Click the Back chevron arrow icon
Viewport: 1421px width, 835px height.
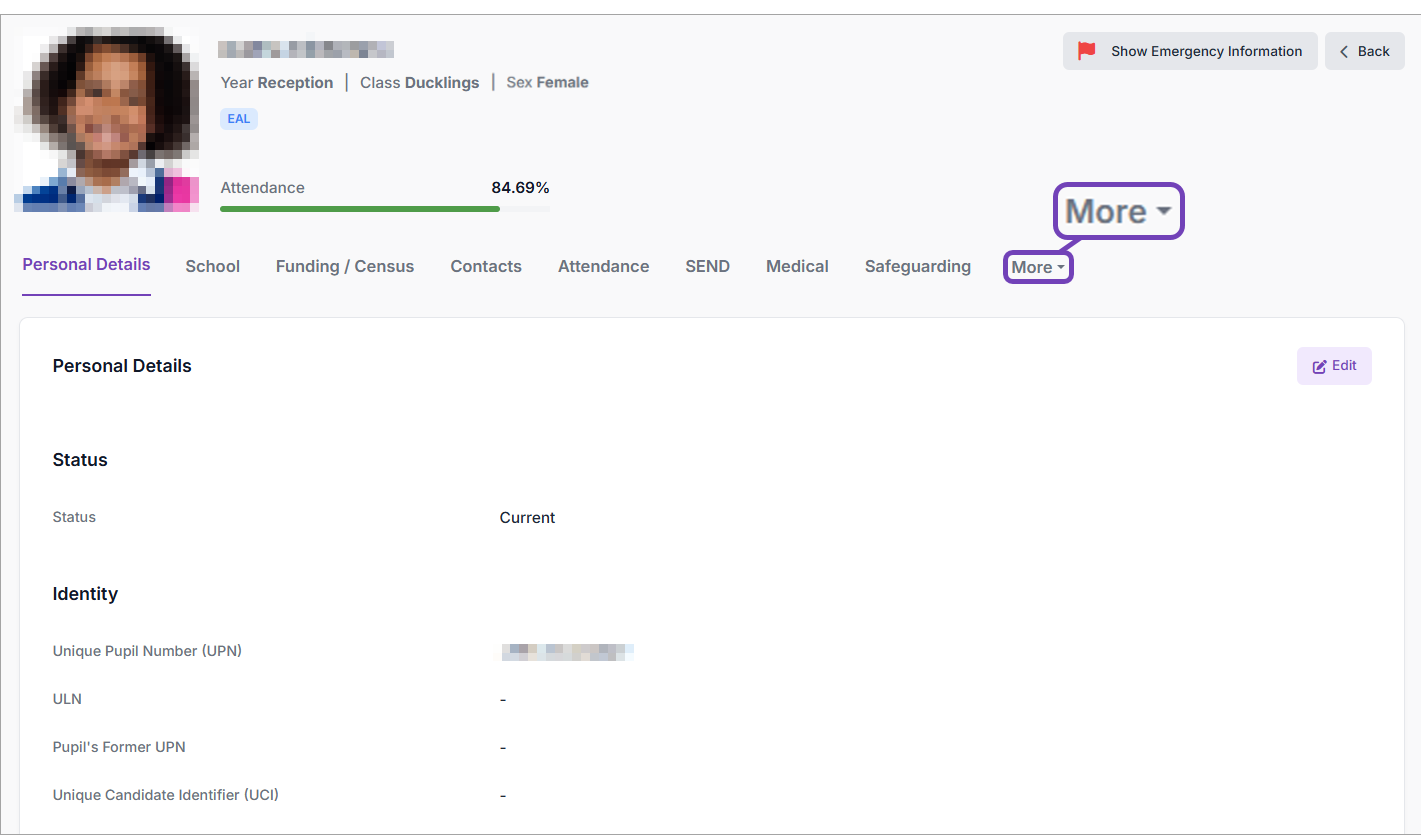point(1345,52)
